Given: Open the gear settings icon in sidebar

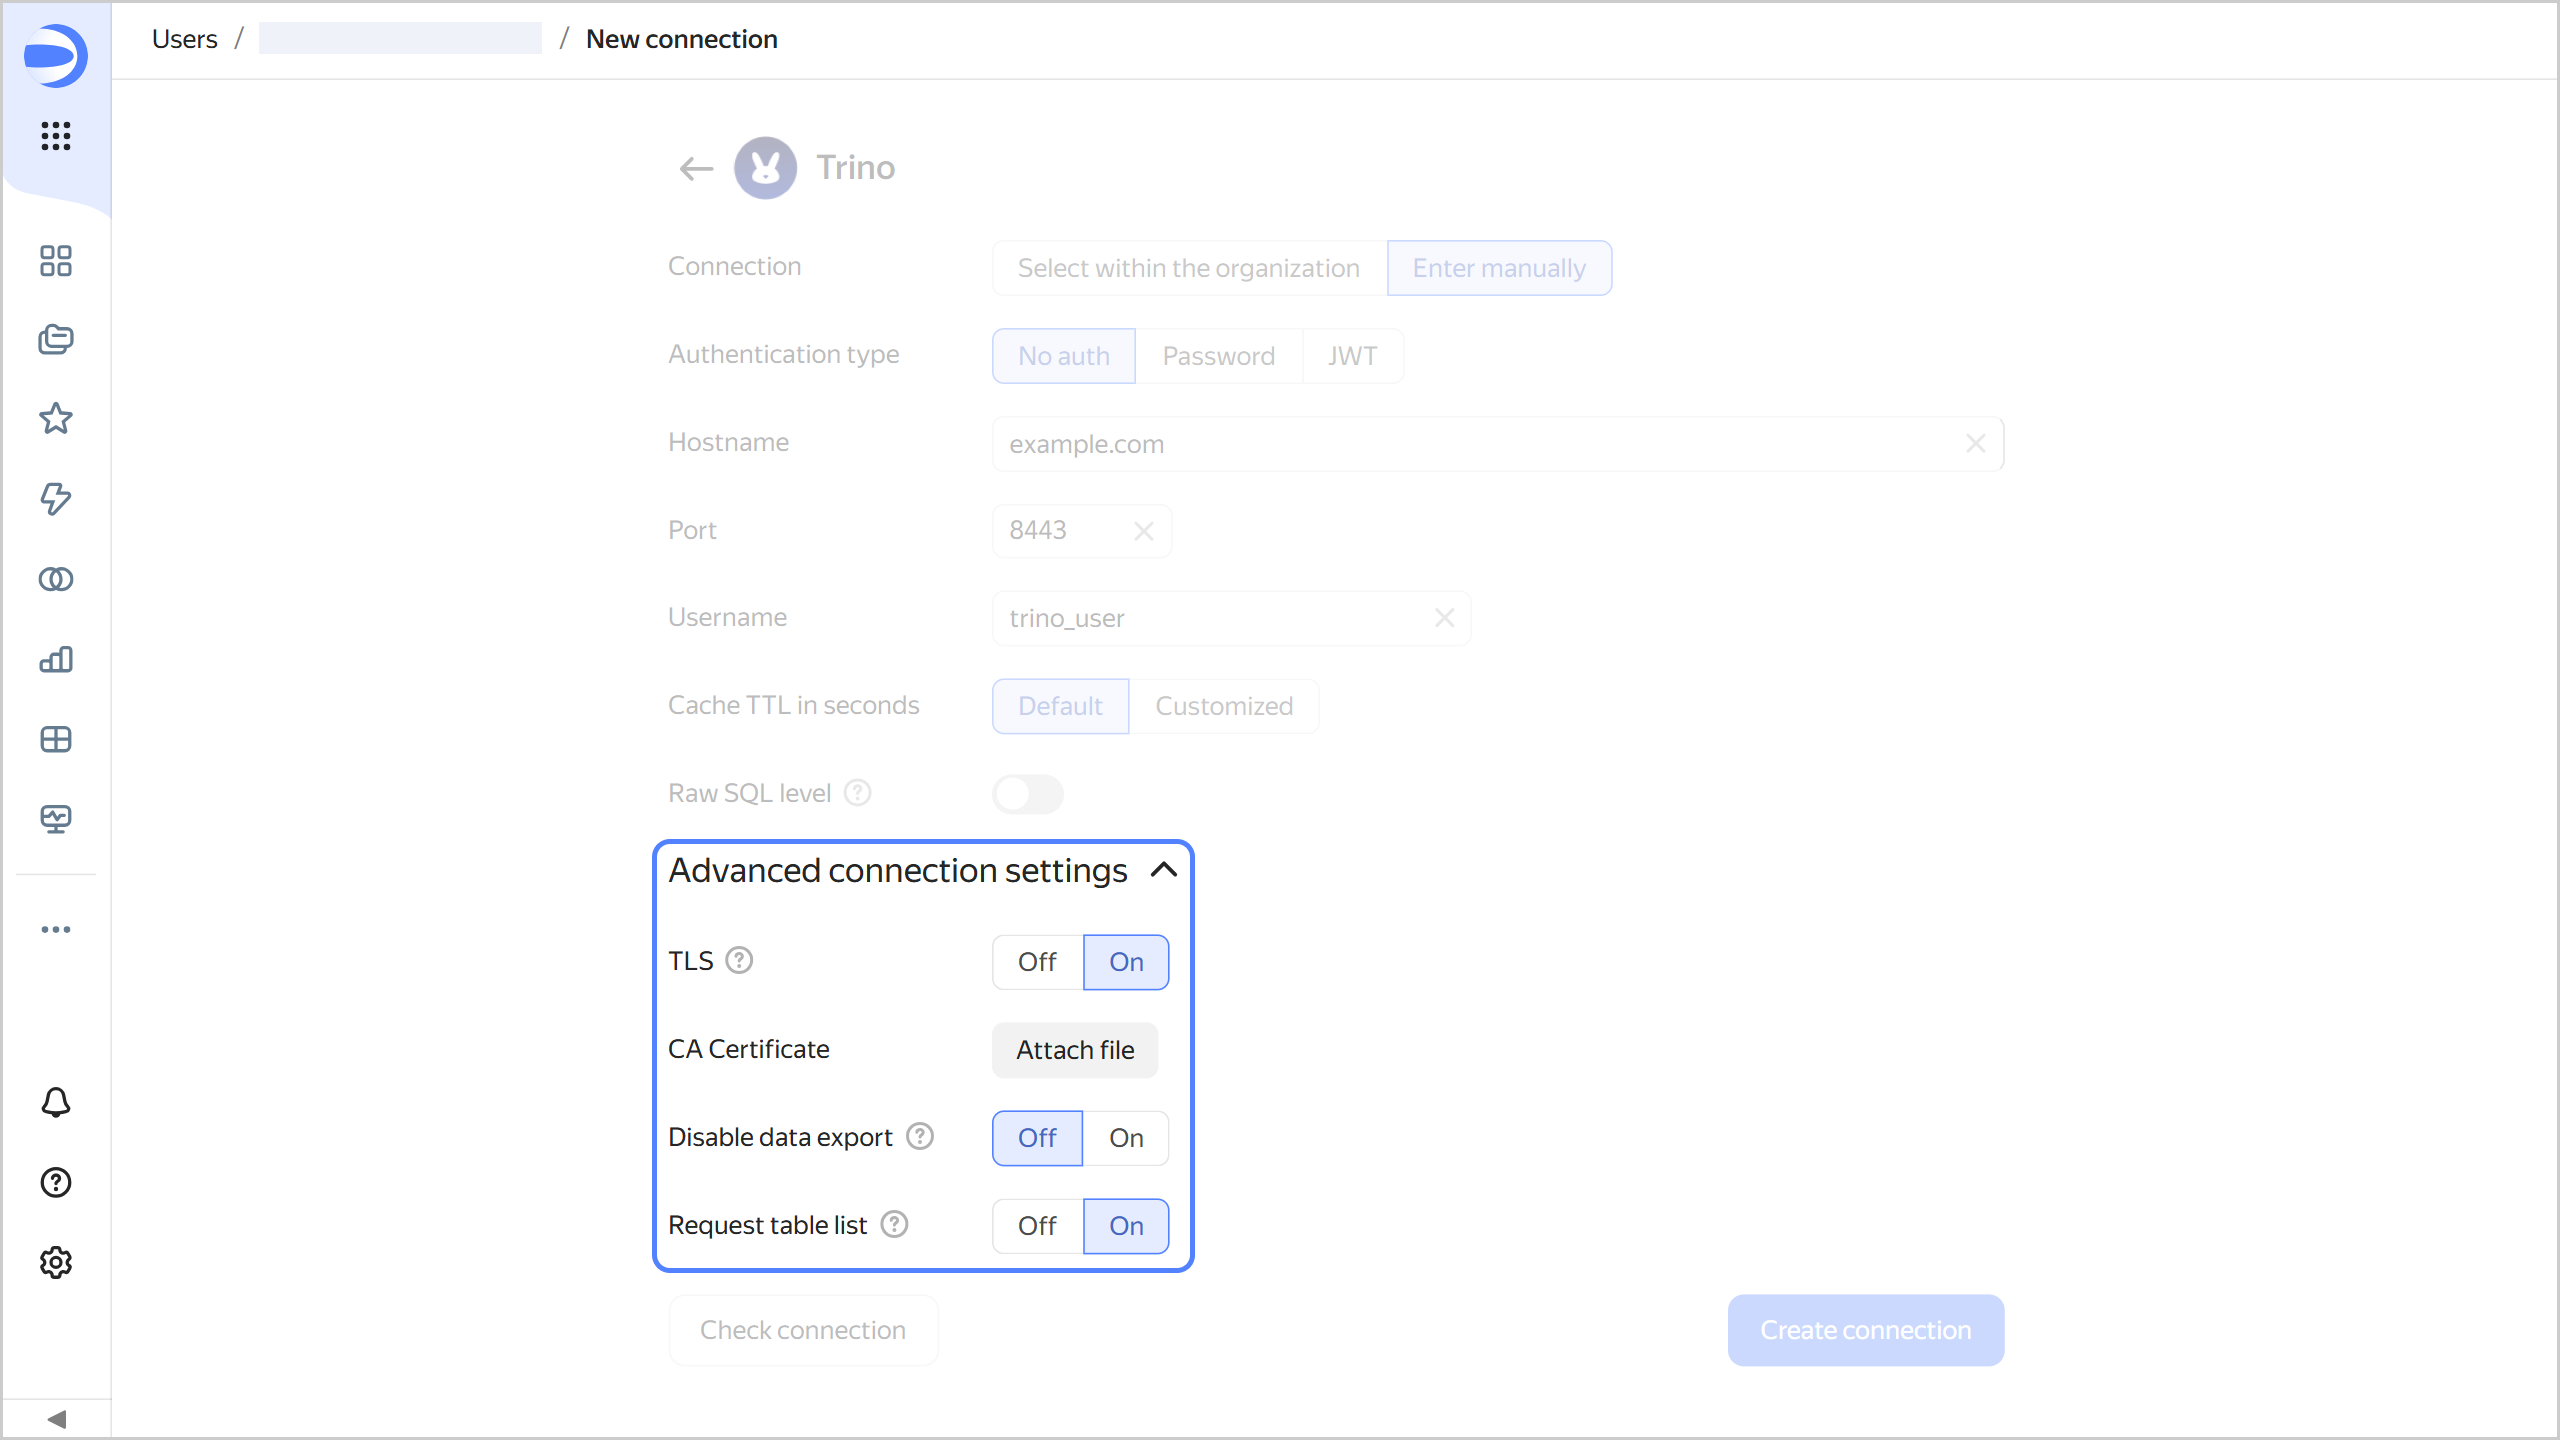Looking at the screenshot, I should coord(56,1262).
